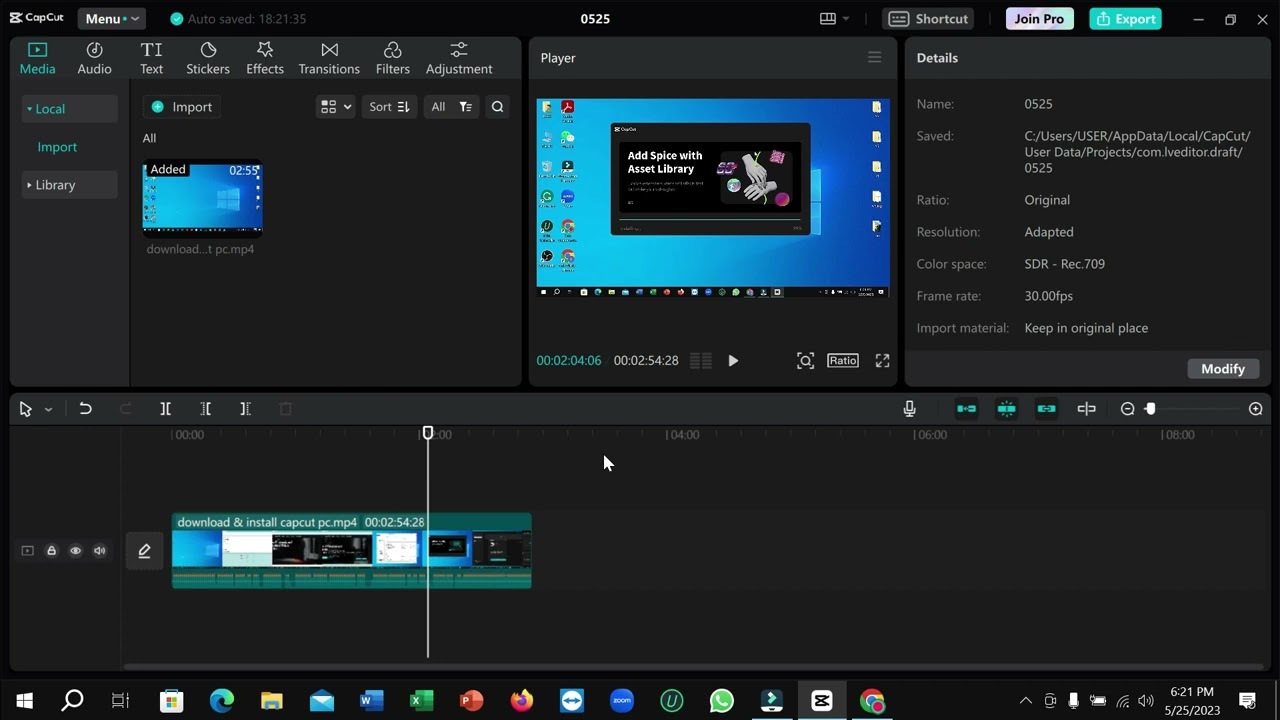
Task: Click the current timecode 00:02:04:06
Action: click(x=569, y=361)
